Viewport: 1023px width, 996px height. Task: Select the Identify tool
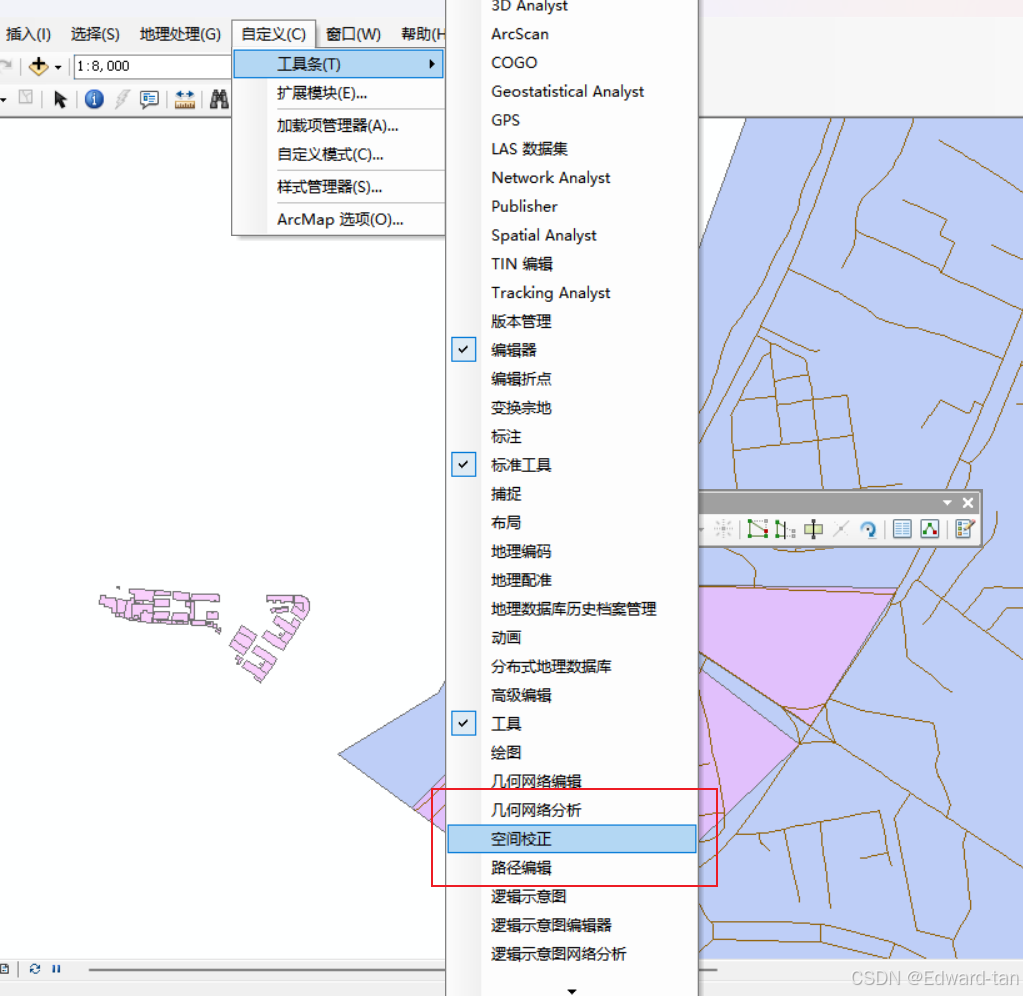pyautogui.click(x=92, y=99)
